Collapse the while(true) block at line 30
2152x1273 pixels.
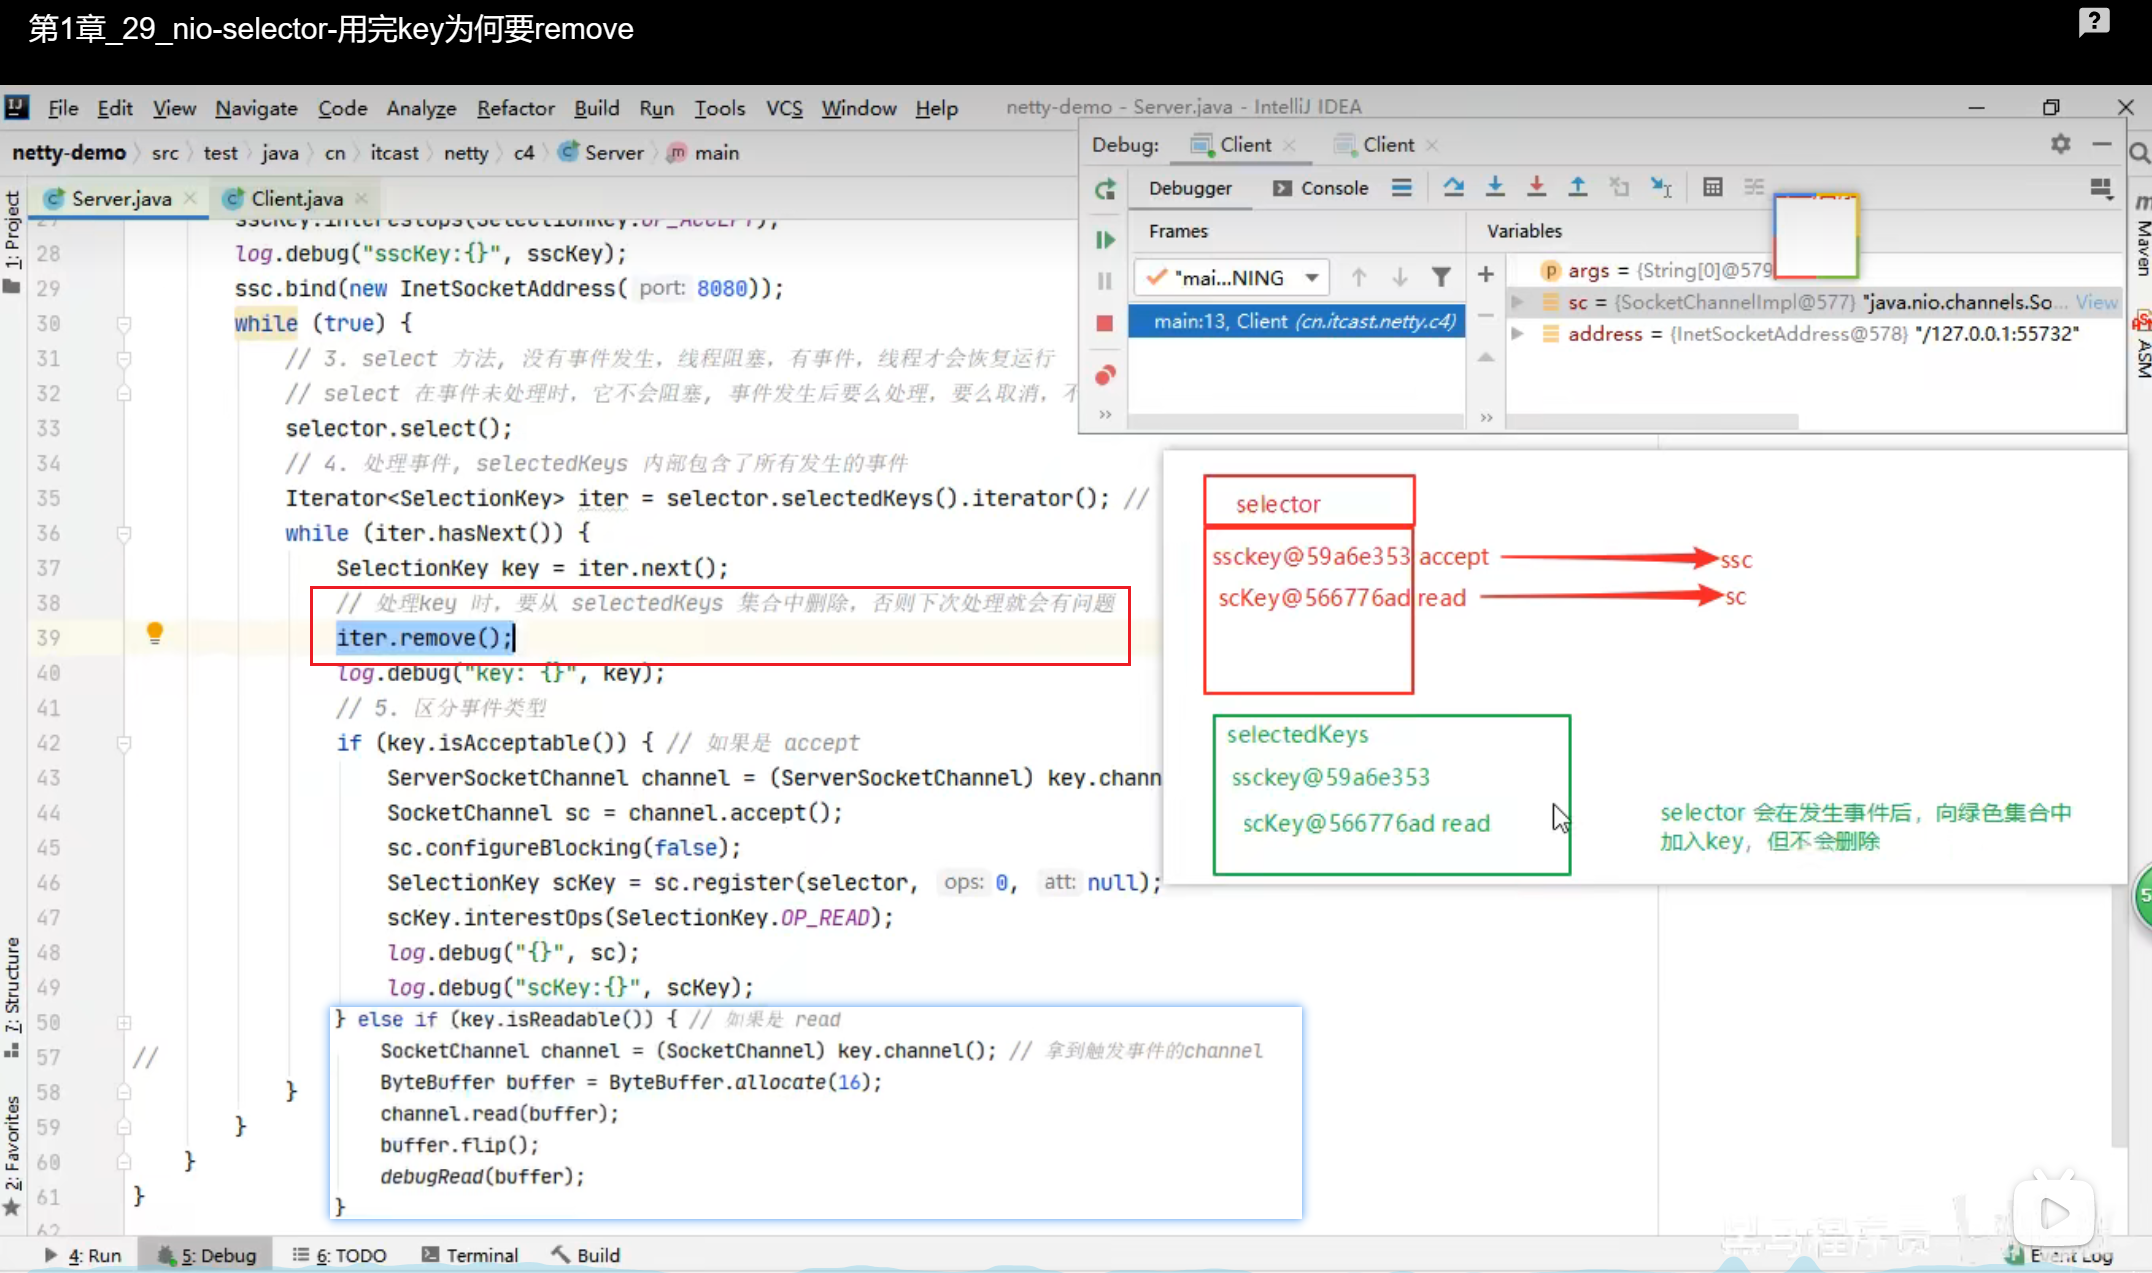tap(124, 324)
